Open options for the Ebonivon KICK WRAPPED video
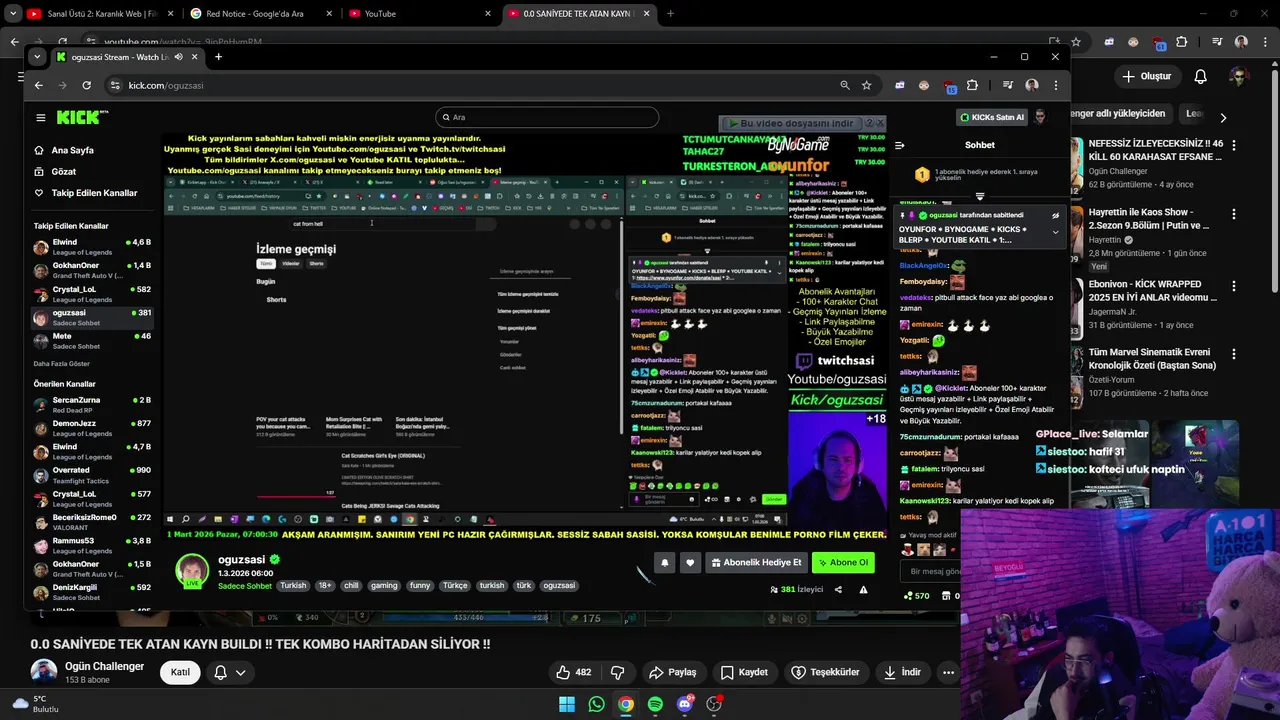The height and width of the screenshot is (720, 1280). click(1233, 286)
